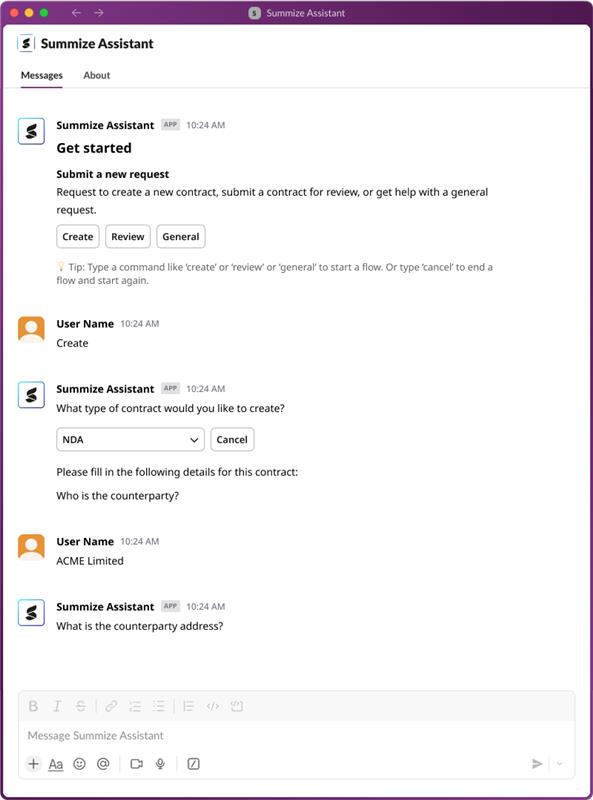
Task: Cancel the contract creation flow
Action: tap(234, 439)
